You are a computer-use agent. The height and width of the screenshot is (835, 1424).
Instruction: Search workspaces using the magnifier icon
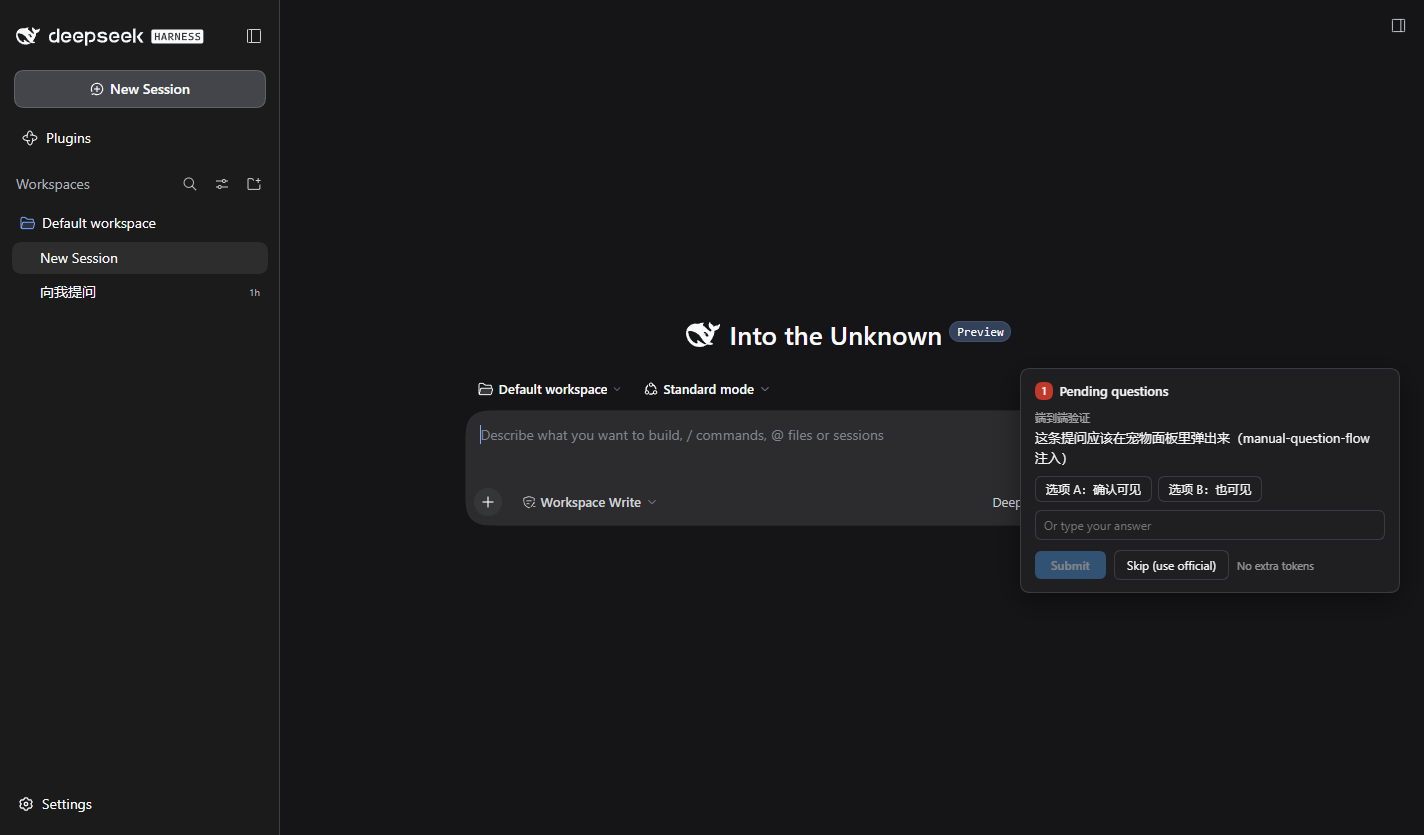point(190,184)
